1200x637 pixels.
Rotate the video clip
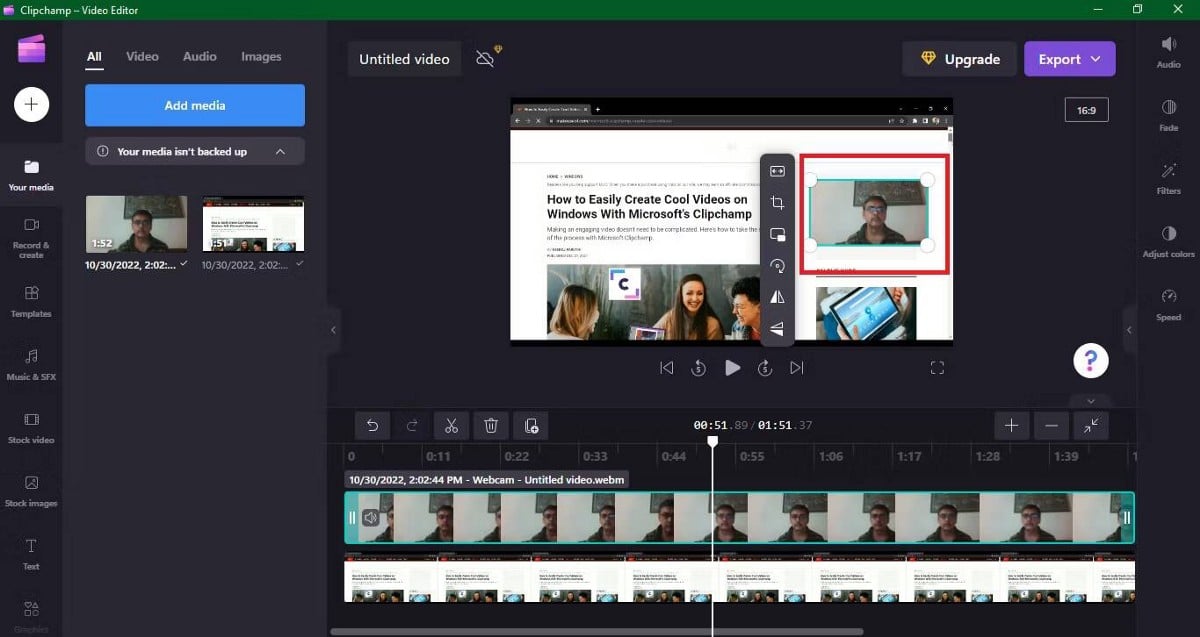pos(778,266)
